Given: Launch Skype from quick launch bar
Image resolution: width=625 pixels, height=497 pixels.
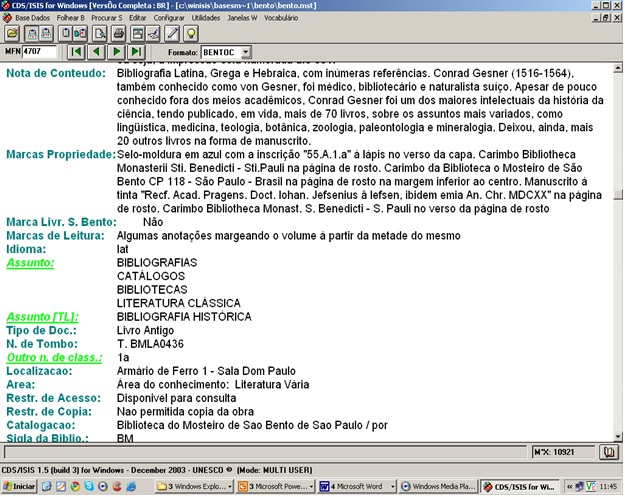Looking at the screenshot, I should pyautogui.click(x=89, y=487).
